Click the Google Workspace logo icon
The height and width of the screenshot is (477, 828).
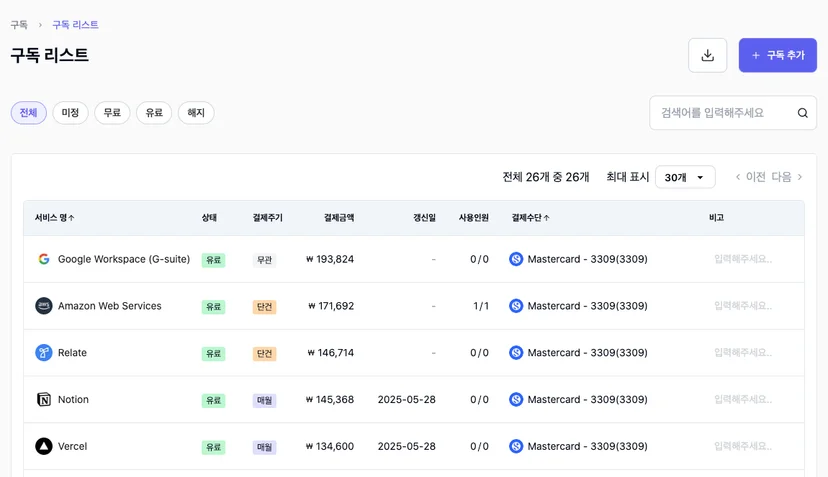pos(44,259)
